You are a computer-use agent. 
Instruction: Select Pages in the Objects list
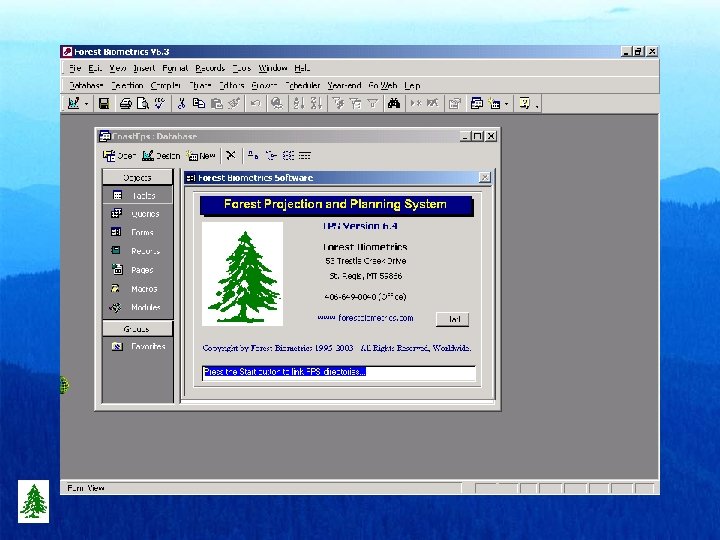(137, 270)
